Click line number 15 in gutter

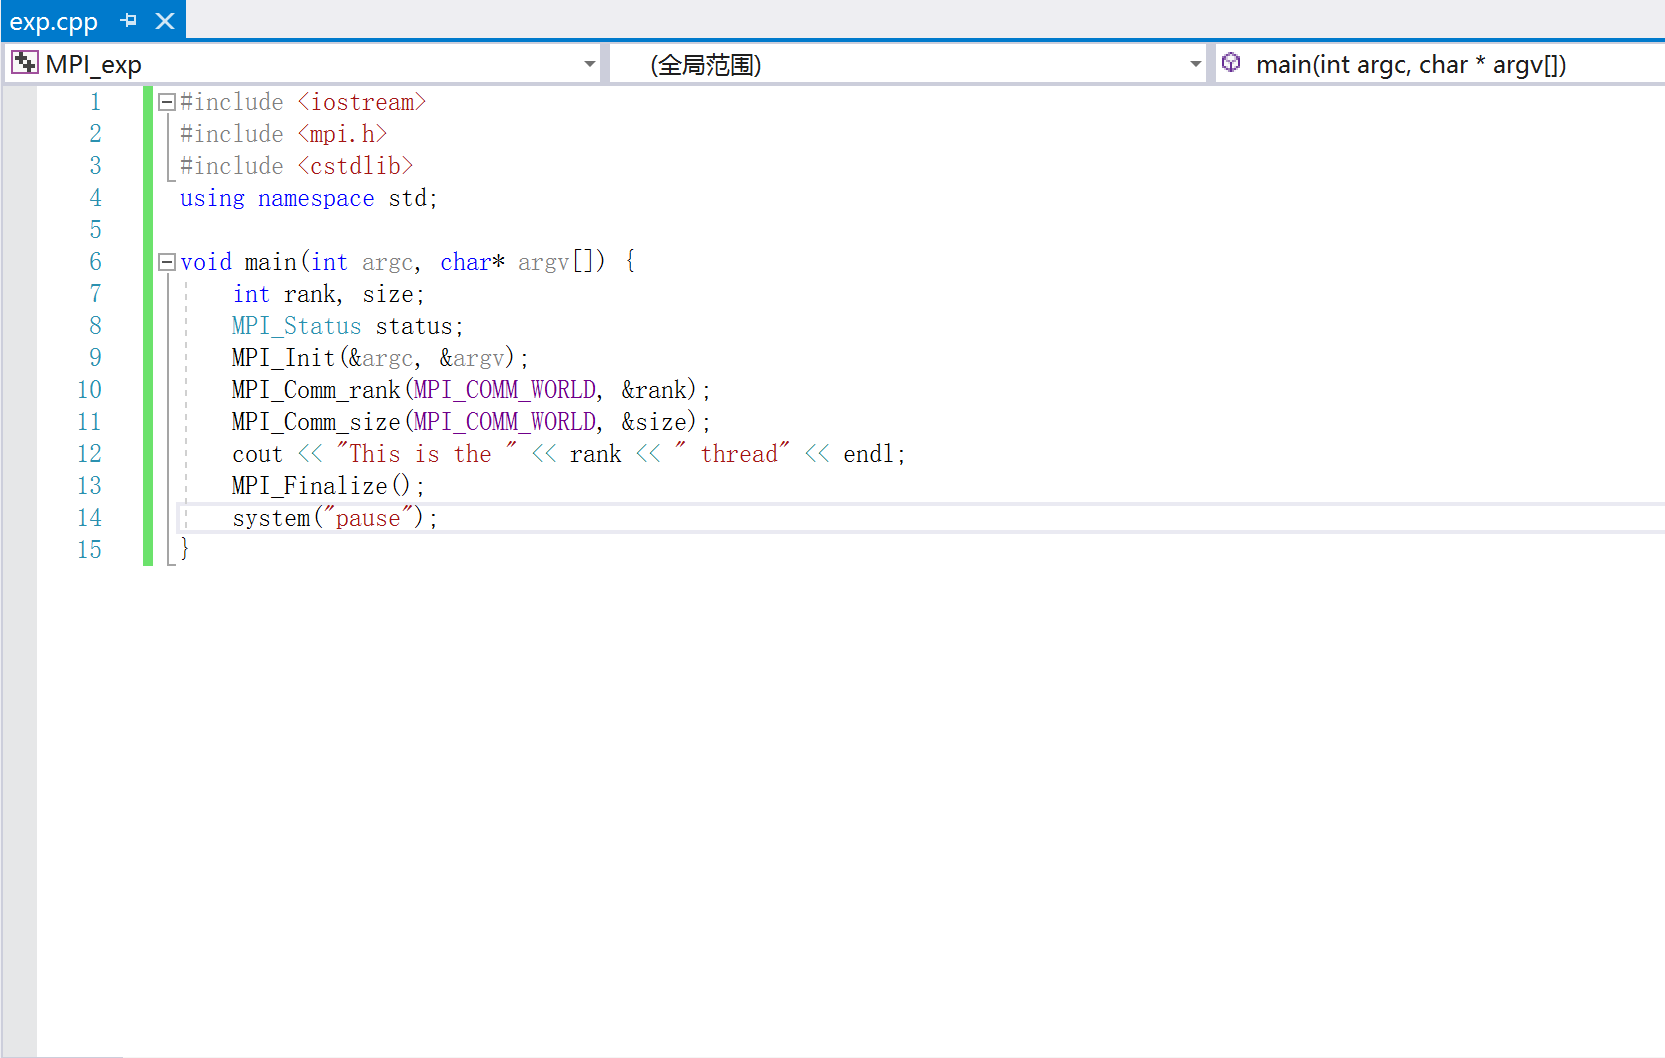pyautogui.click(x=89, y=550)
